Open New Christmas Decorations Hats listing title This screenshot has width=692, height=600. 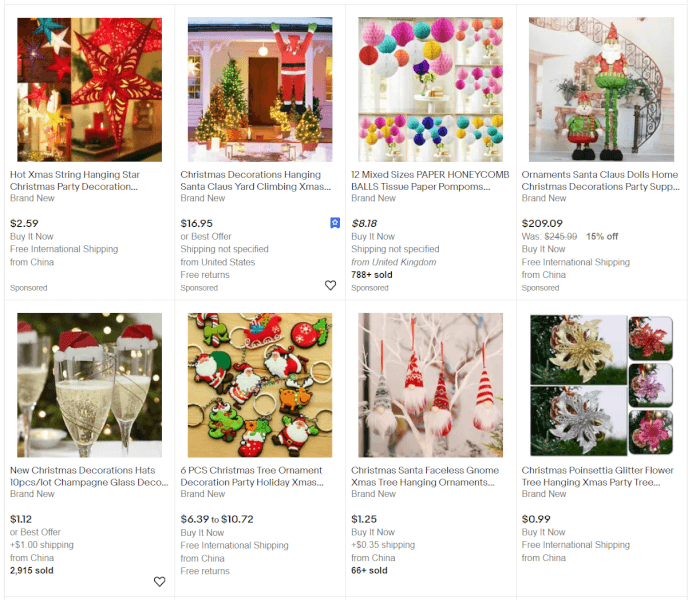tap(89, 476)
